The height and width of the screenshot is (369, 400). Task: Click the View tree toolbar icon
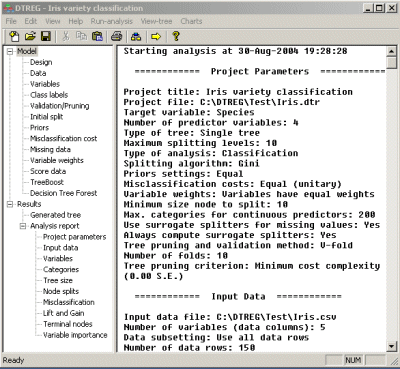[136, 36]
